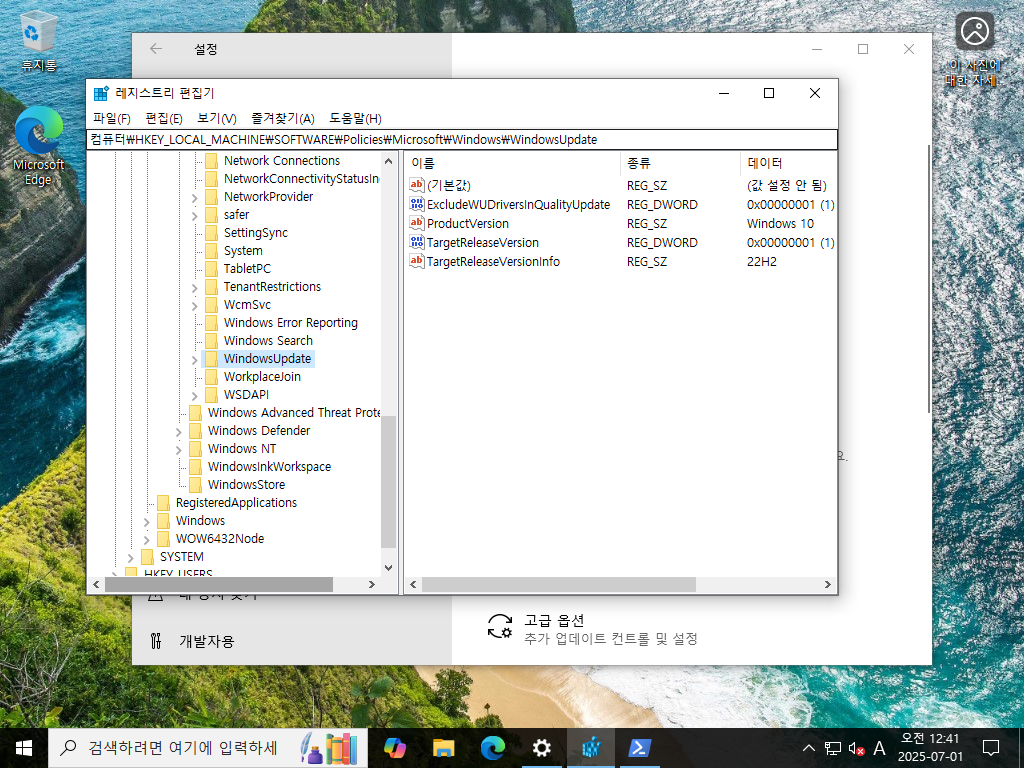Expand the SYSTEM key arrow
1024x768 pixels.
(x=131, y=557)
